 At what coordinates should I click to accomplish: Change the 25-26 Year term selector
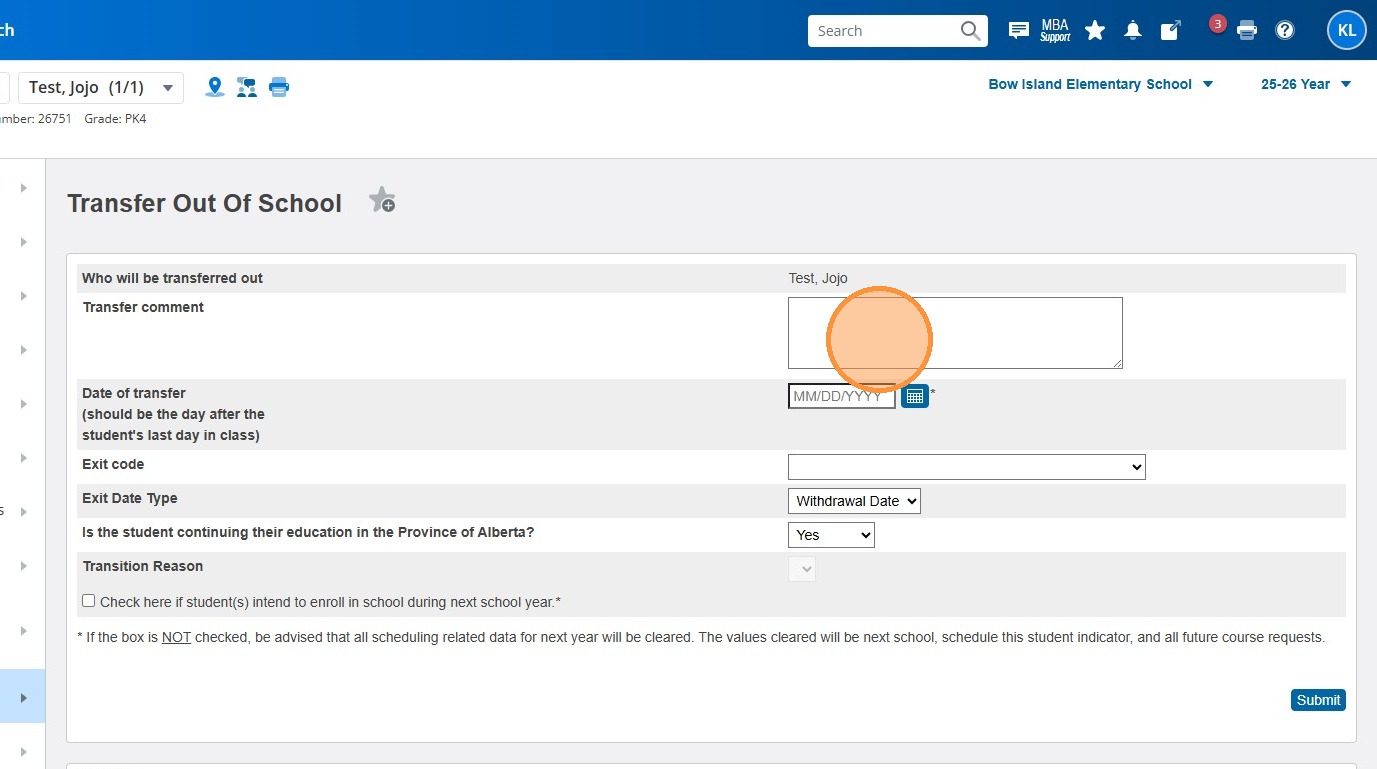pyautogui.click(x=1305, y=84)
